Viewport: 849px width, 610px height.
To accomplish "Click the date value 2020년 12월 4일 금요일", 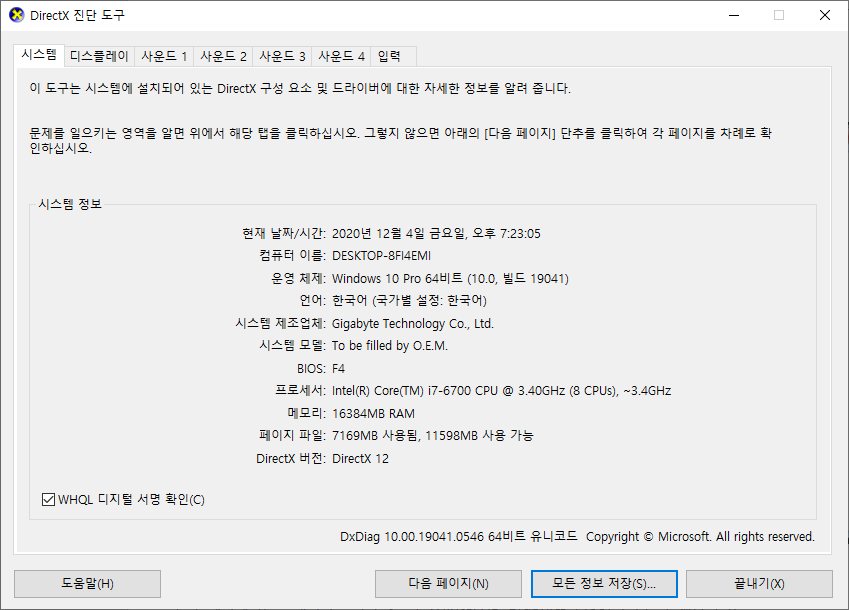I will pyautogui.click(x=398, y=233).
